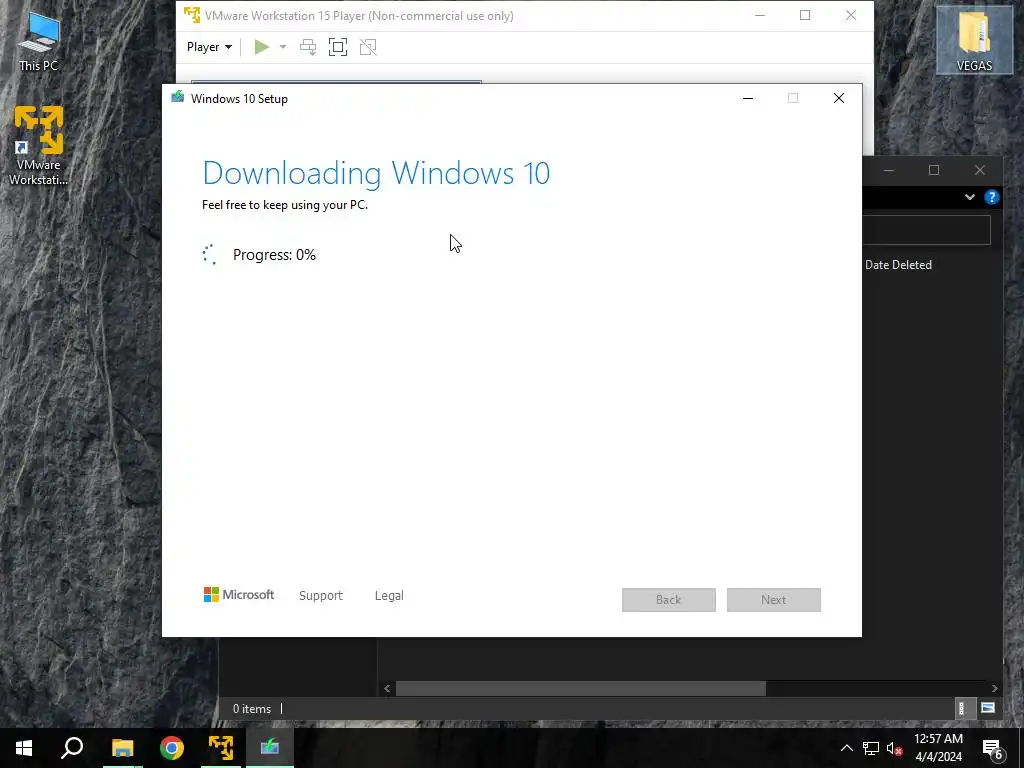Maximize the VMware Workstation Player window
This screenshot has height=768, width=1024.
coord(805,15)
